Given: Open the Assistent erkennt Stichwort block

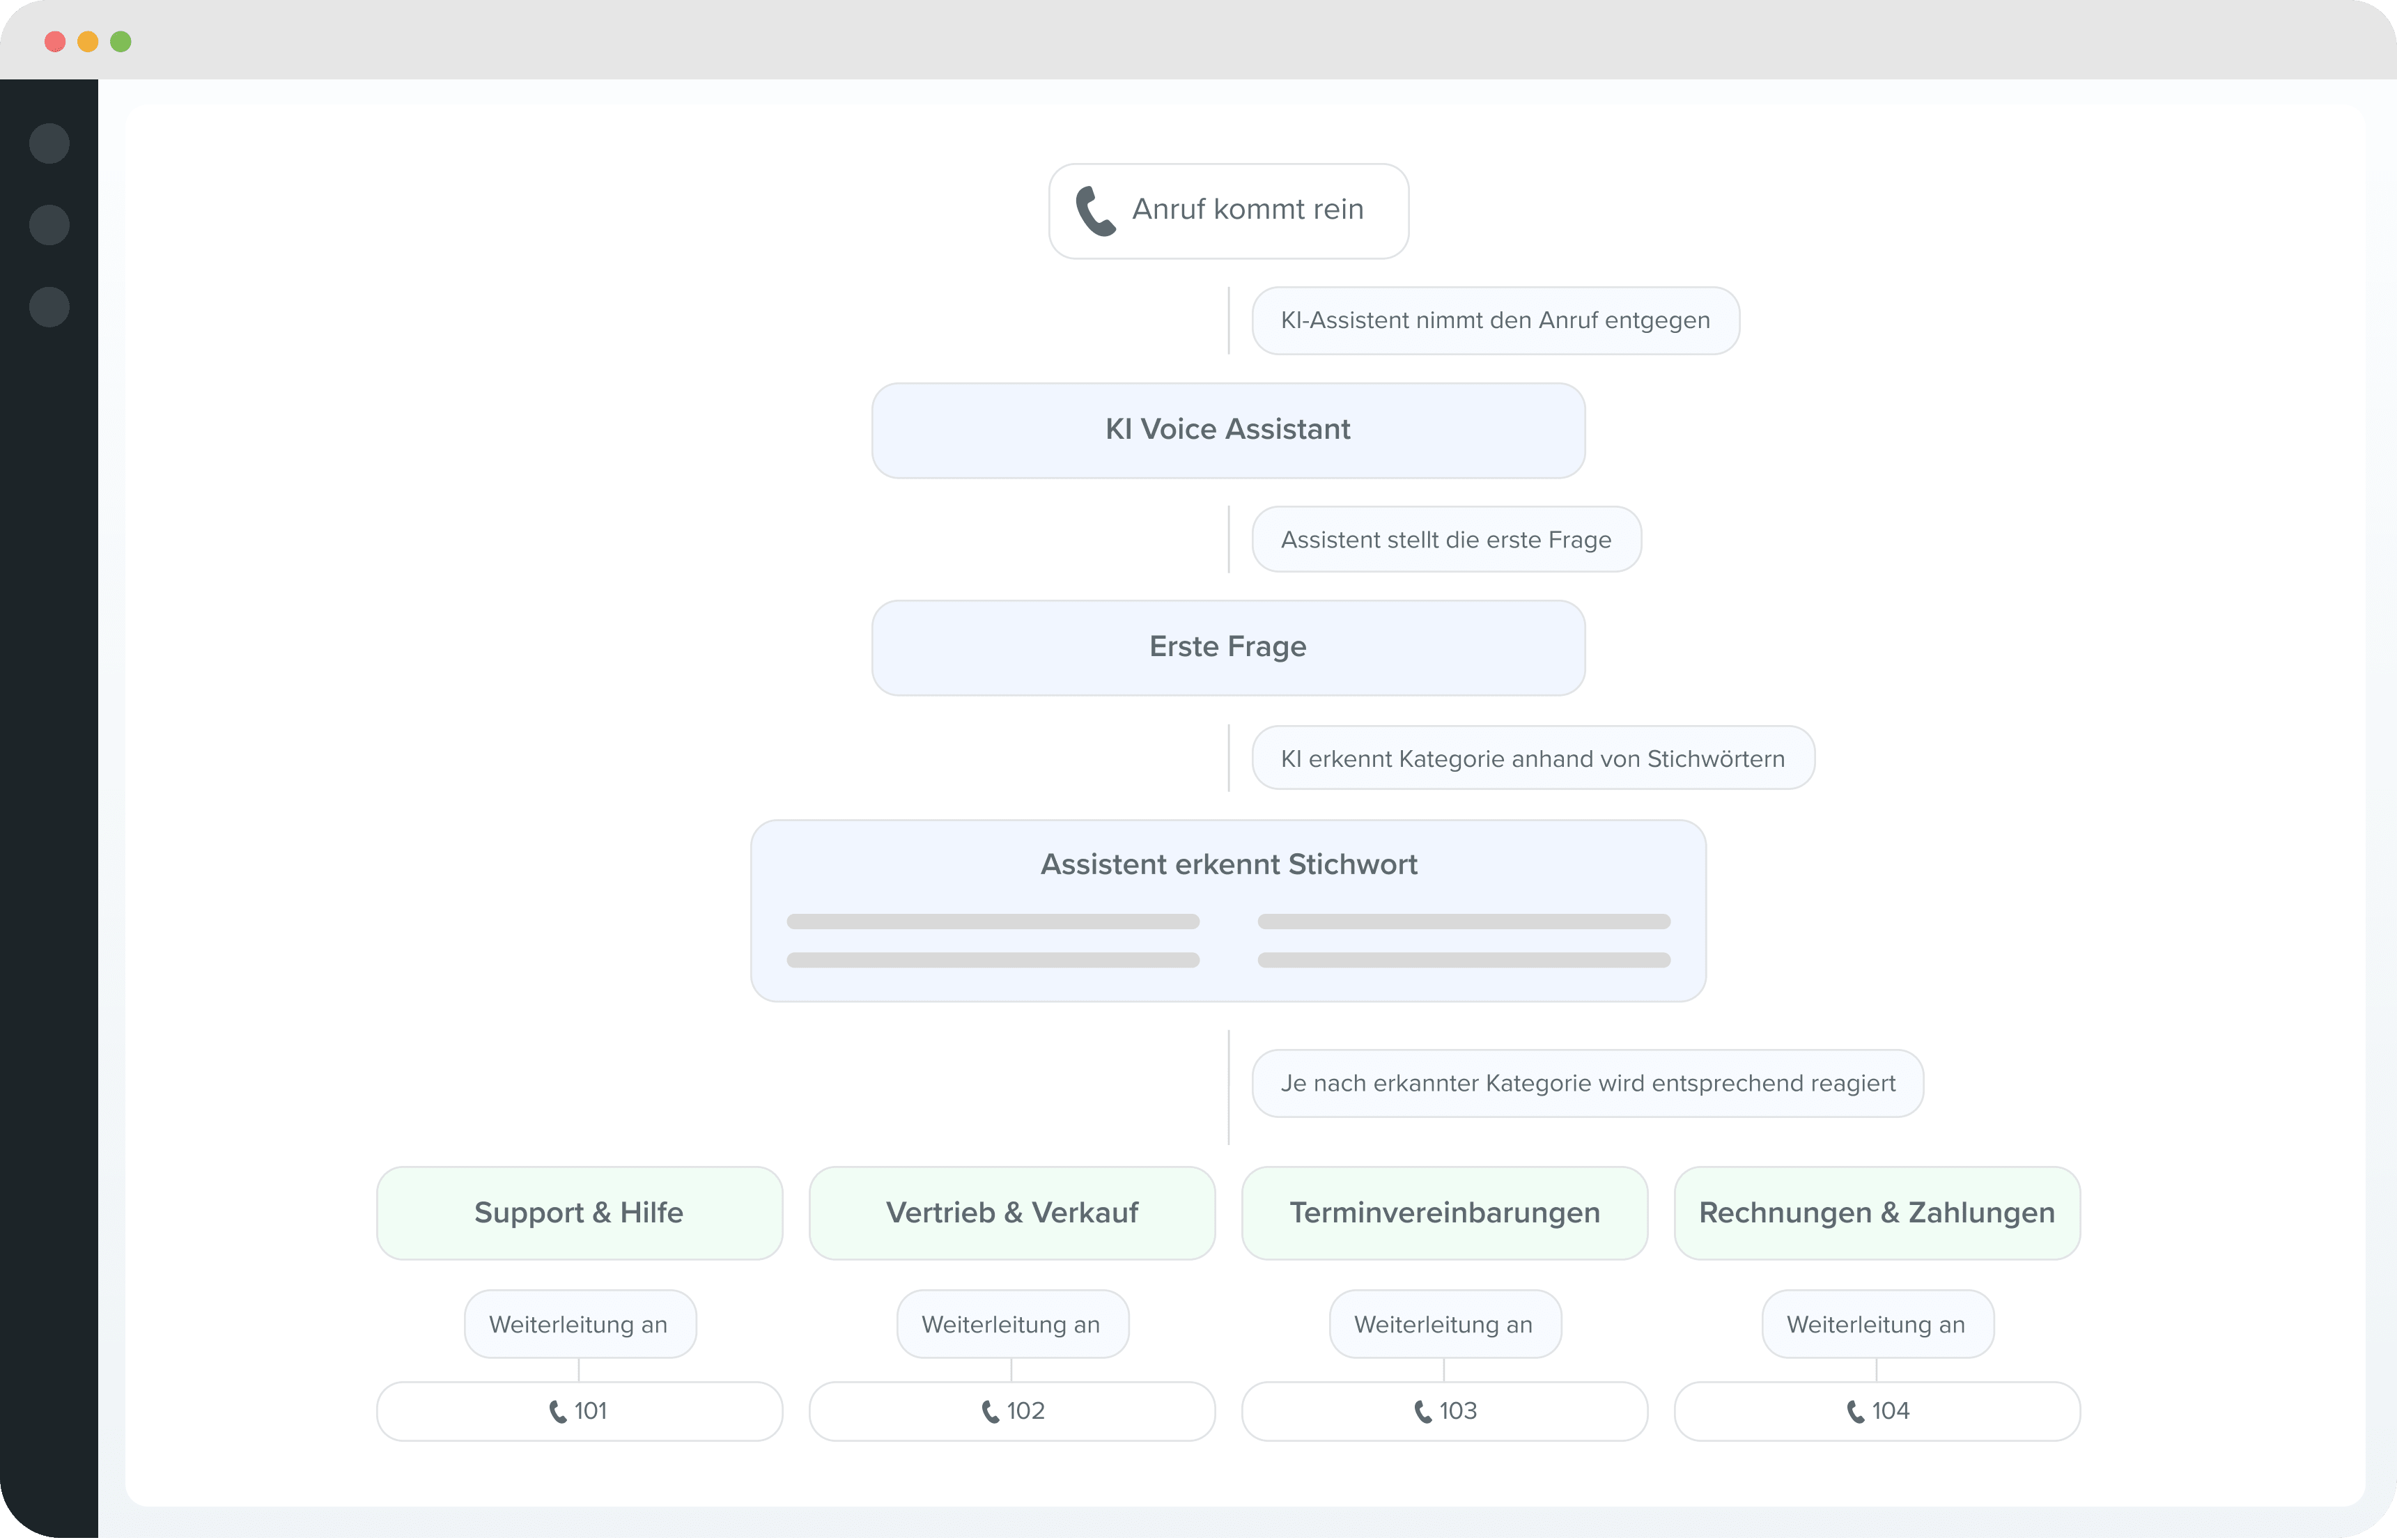Looking at the screenshot, I should 1228,865.
